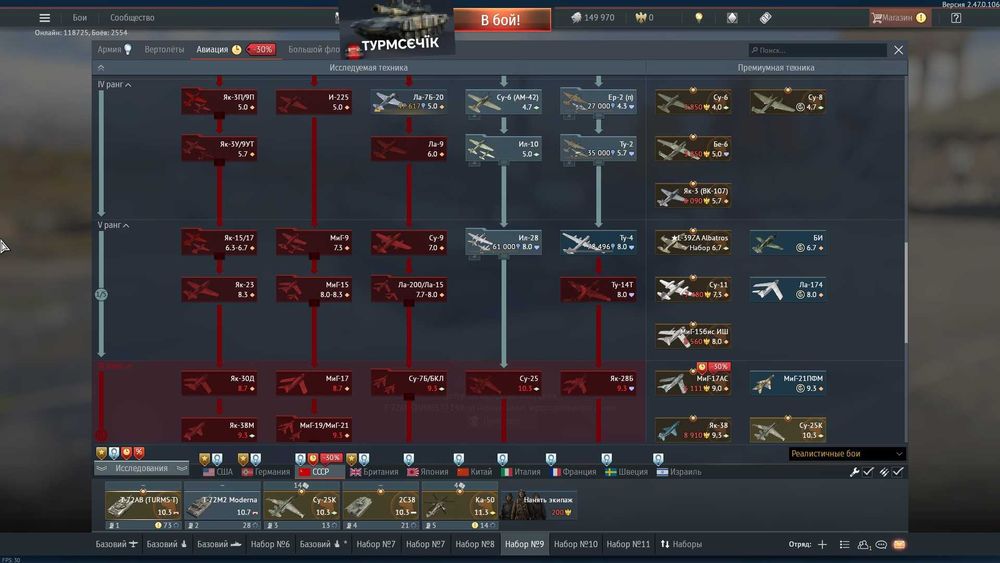Add a squad member with plus icon
This screenshot has width=1000, height=563.
[823, 545]
